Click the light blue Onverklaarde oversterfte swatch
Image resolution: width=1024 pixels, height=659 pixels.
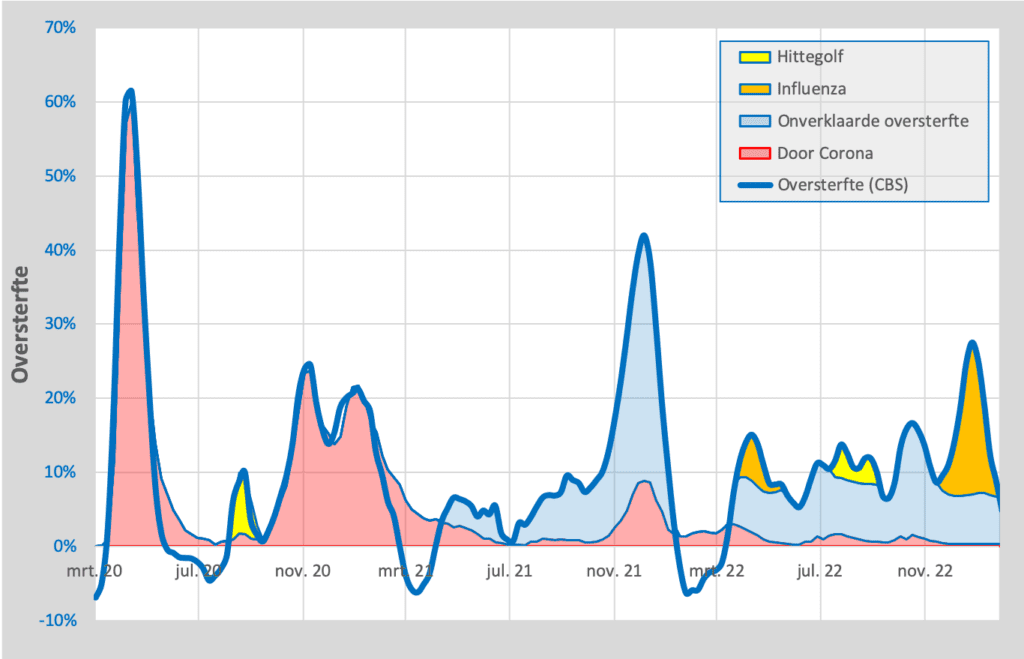pyautogui.click(x=754, y=121)
